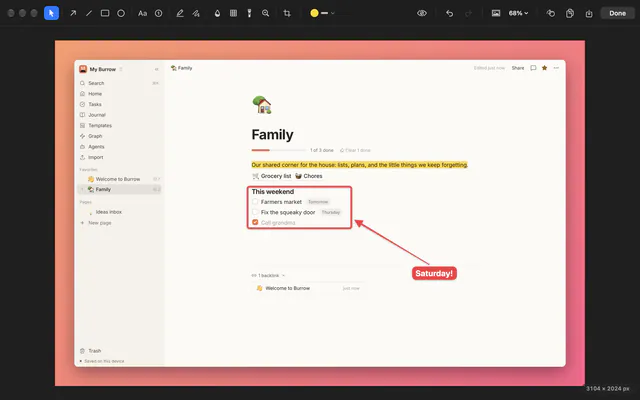Image resolution: width=640 pixels, height=400 pixels.
Task: Open the Ideas inbox page
Action: click(120, 212)
